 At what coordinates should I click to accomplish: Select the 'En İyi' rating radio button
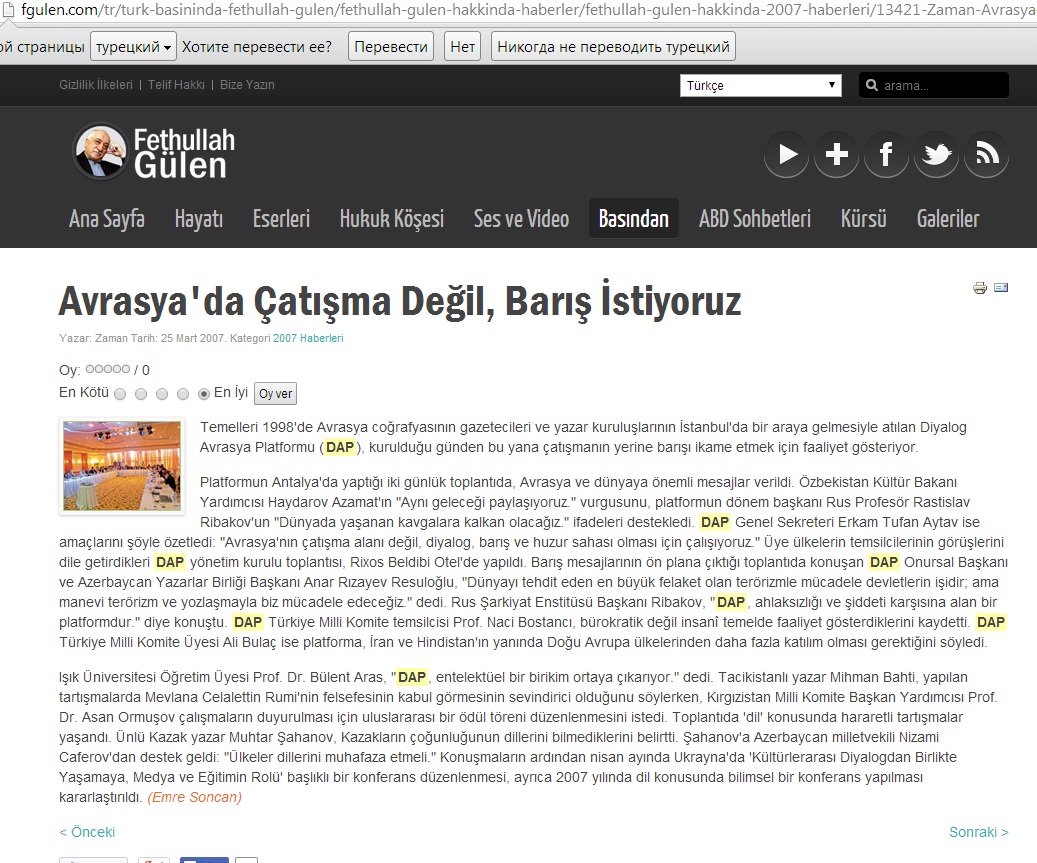tap(204, 394)
